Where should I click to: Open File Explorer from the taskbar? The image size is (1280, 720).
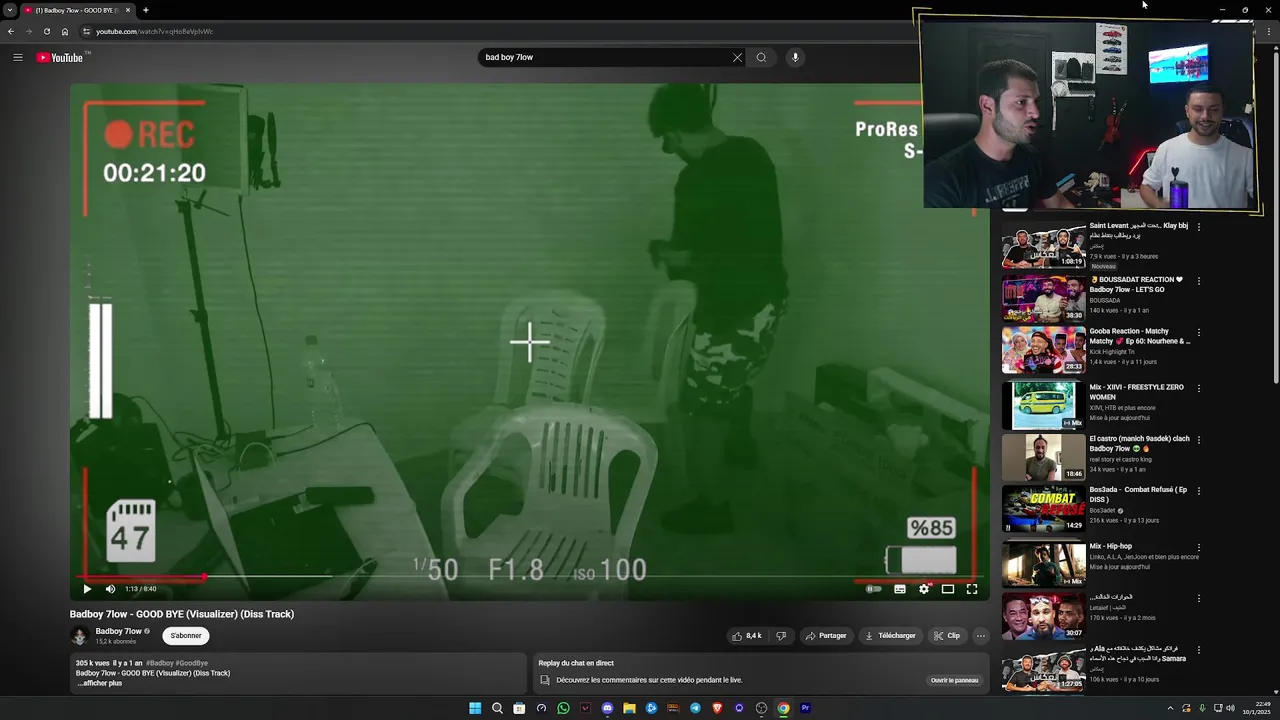point(629,708)
